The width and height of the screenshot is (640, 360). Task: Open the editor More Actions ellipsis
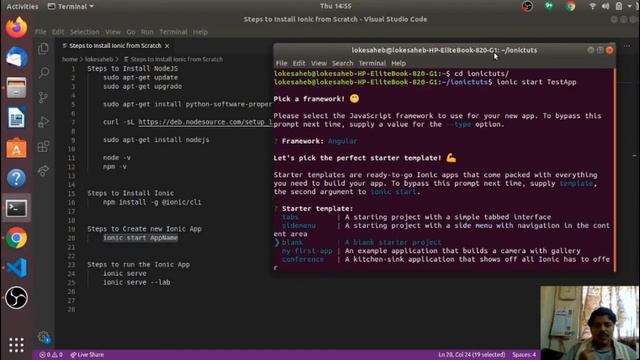coord(627,46)
